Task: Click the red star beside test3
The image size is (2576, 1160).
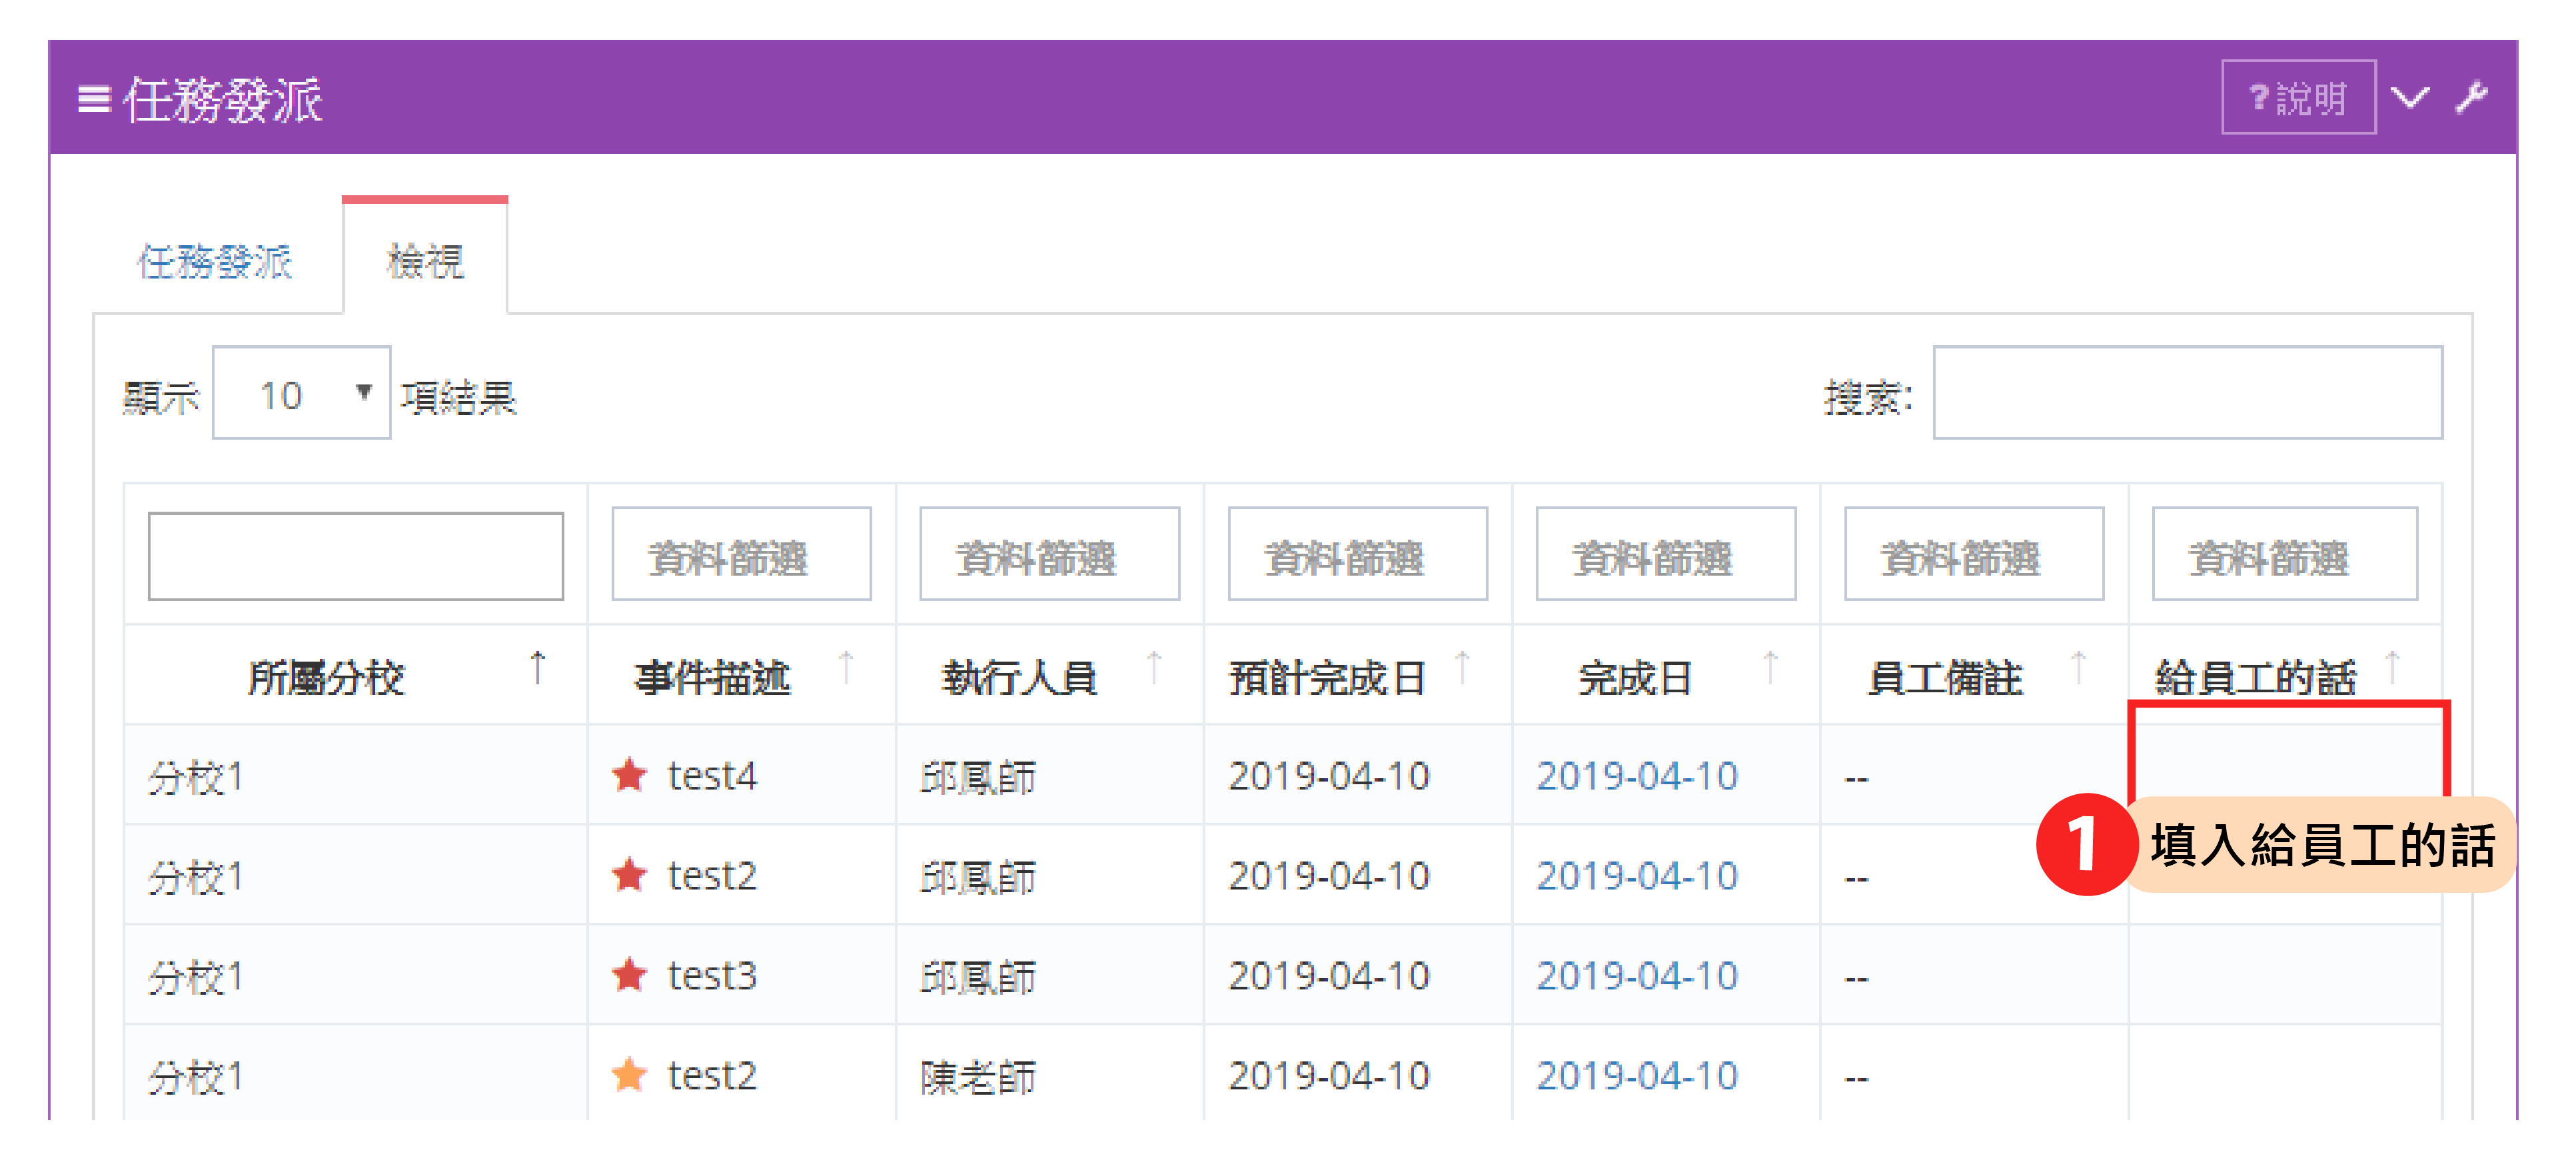Action: pos(630,975)
